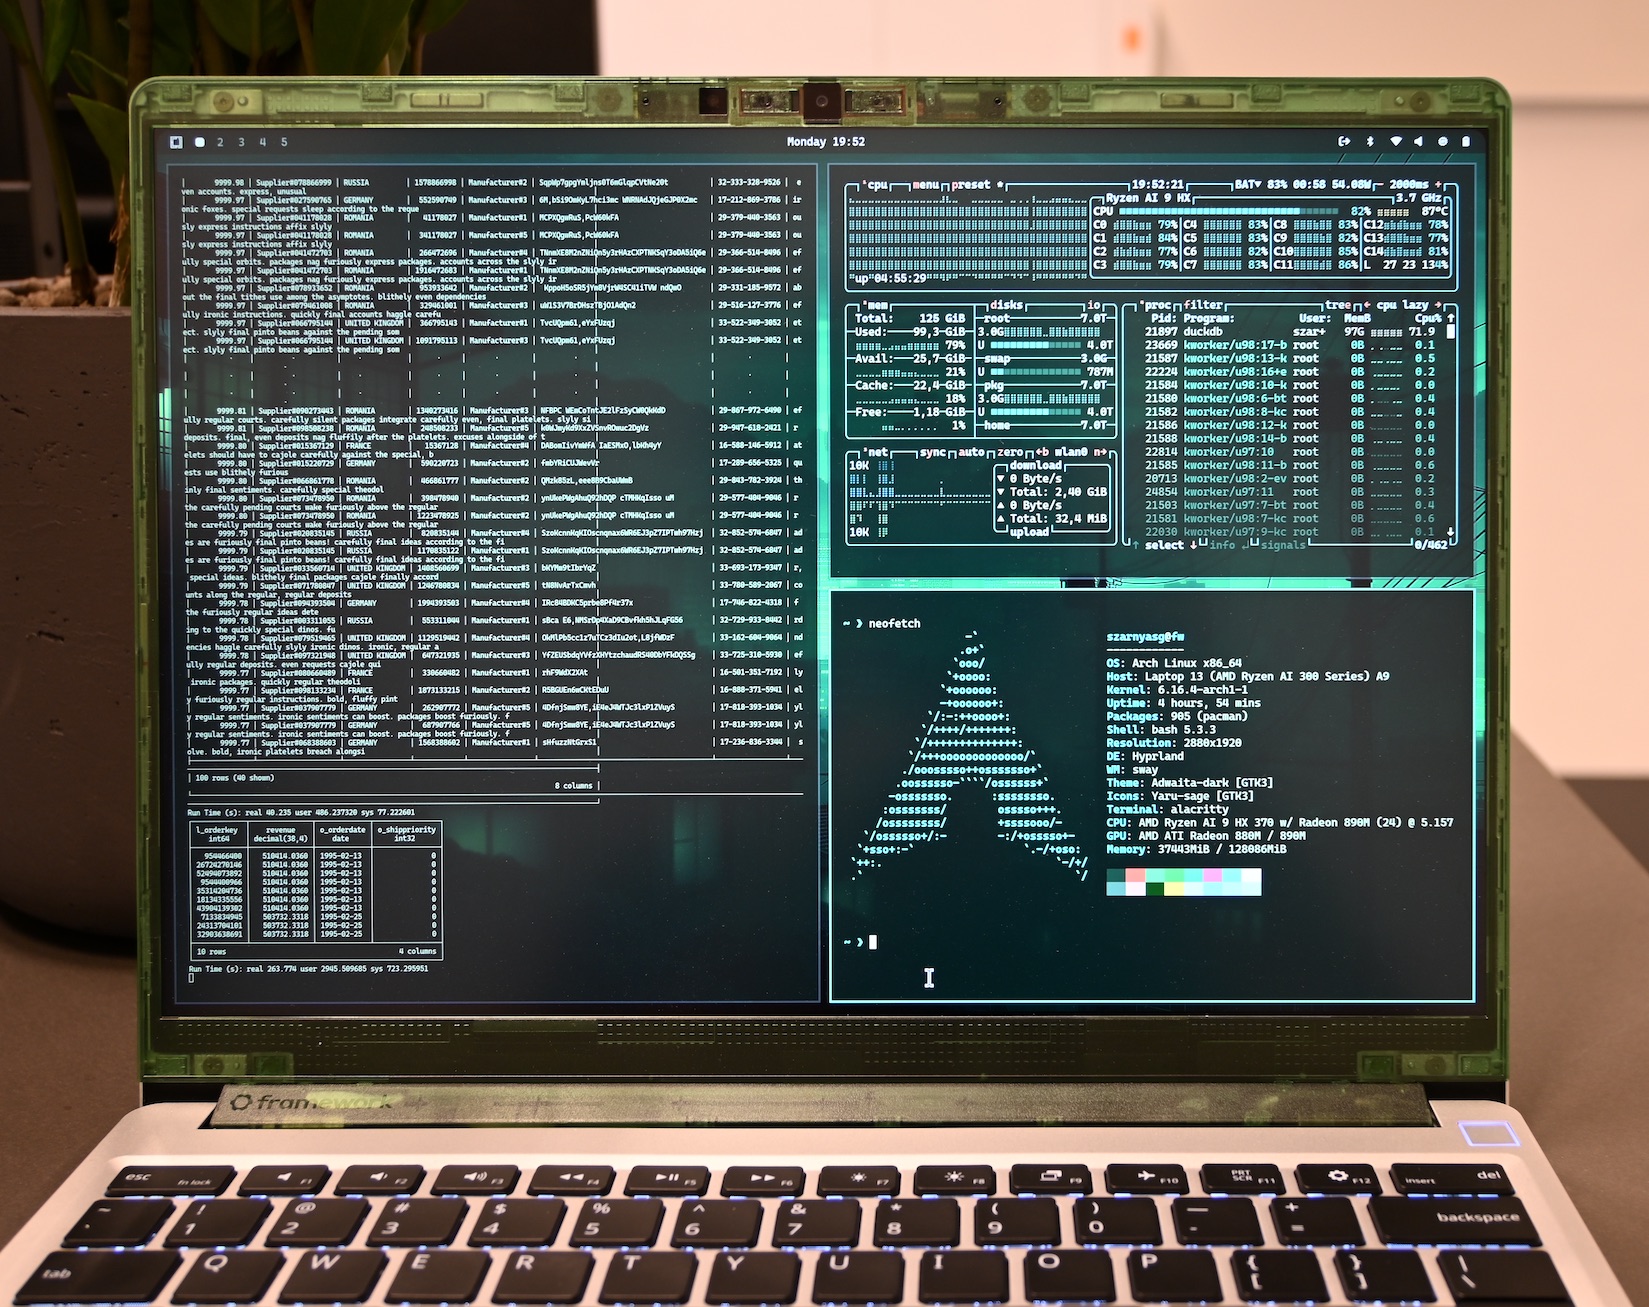This screenshot has height=1307, width=1649.
Task: Click the Wi-Fi icon in the top bar
Action: 1396,141
